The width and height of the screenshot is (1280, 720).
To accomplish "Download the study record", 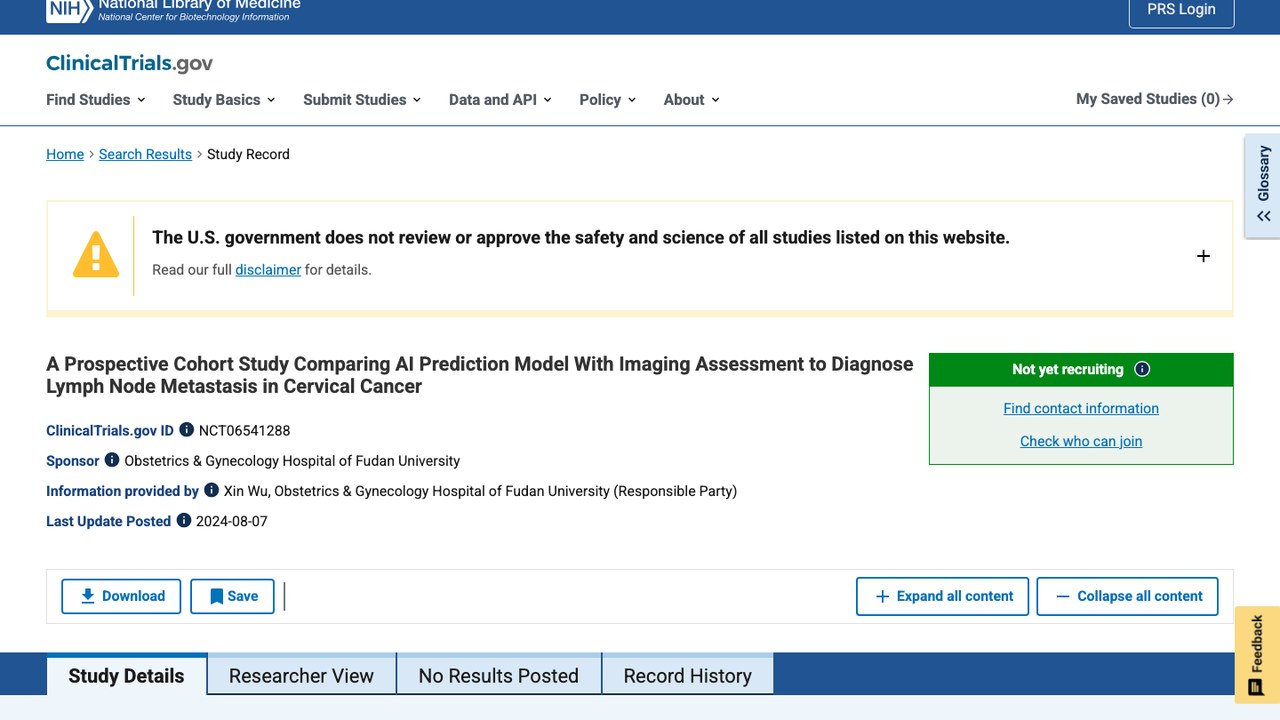I will (x=121, y=596).
